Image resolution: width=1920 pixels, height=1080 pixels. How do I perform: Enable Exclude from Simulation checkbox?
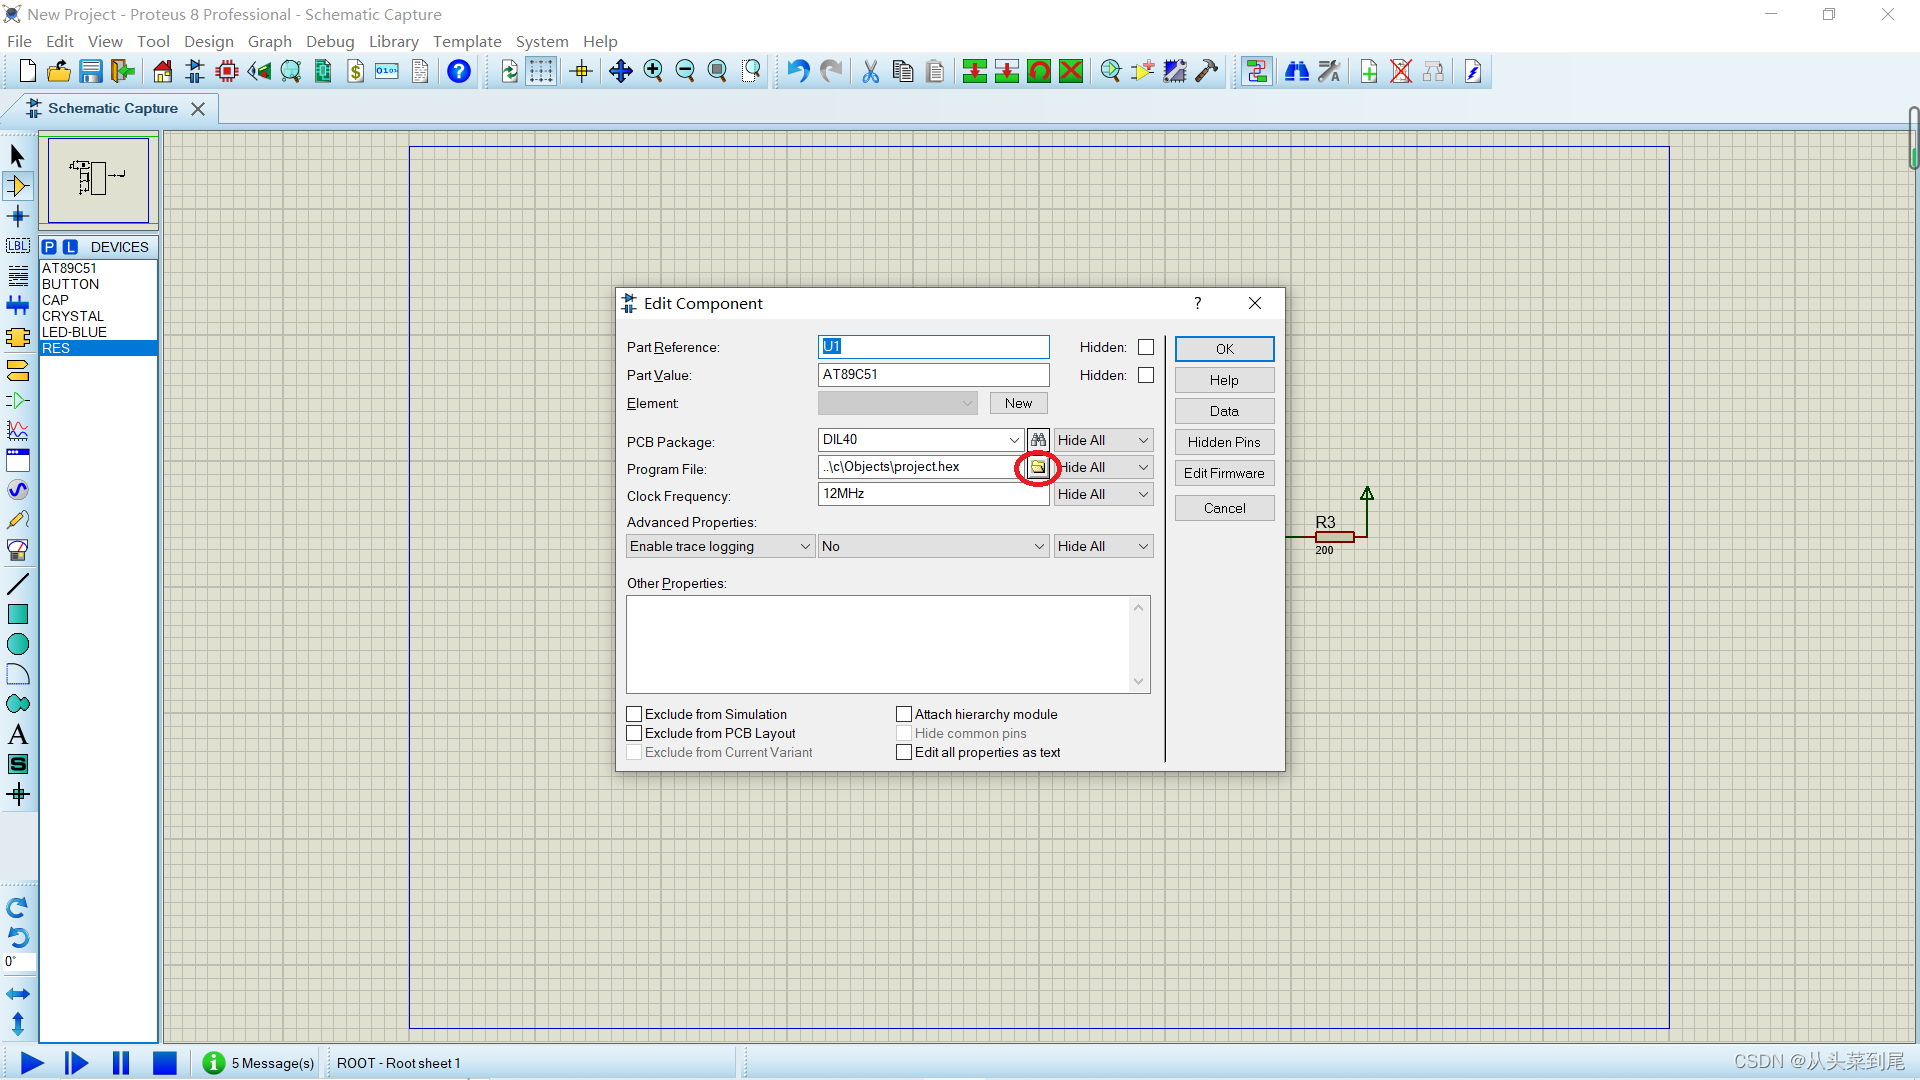click(x=634, y=714)
